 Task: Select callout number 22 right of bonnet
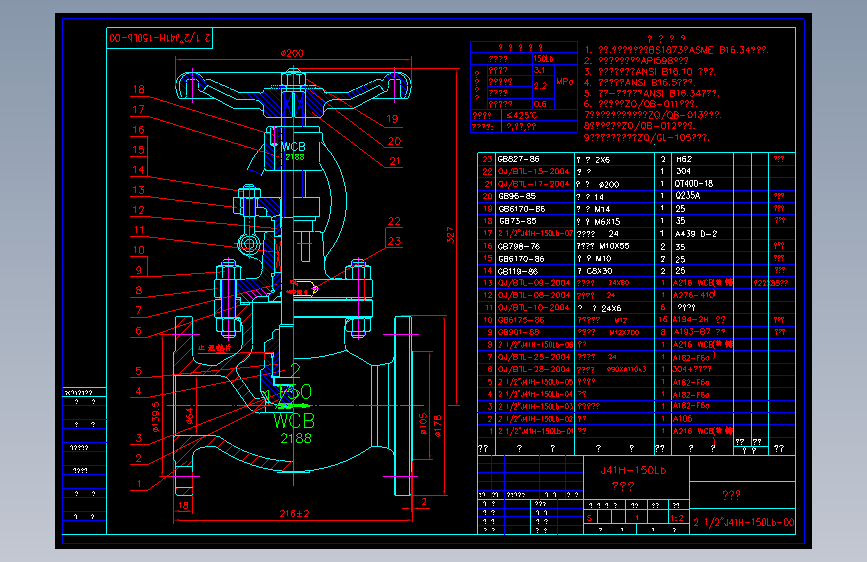click(x=394, y=221)
